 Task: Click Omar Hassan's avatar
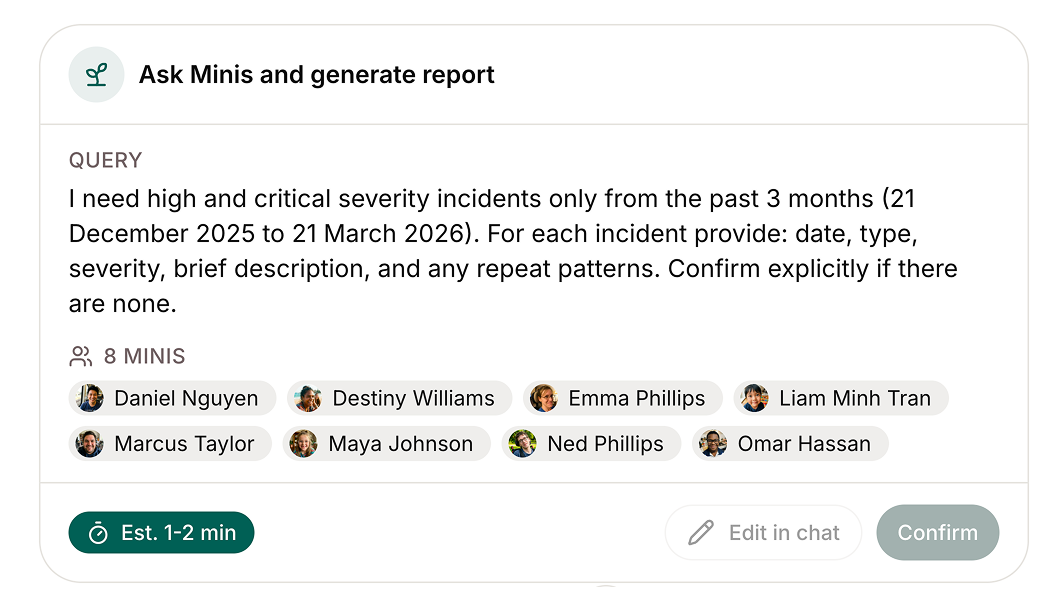click(x=713, y=444)
